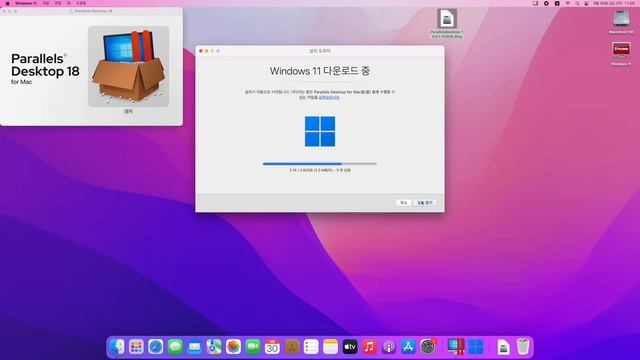Click the Windows 11 VM icon in the Dock
640x360 pixels.
(x=476, y=347)
